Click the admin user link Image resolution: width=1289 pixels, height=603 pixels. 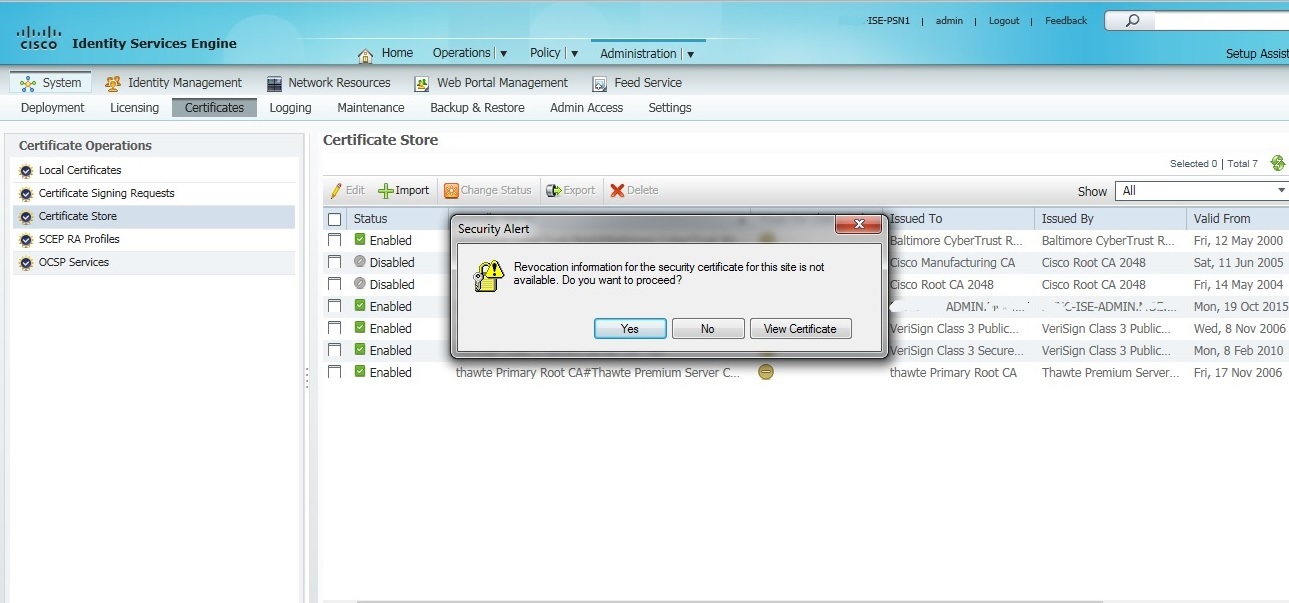[x=949, y=21]
